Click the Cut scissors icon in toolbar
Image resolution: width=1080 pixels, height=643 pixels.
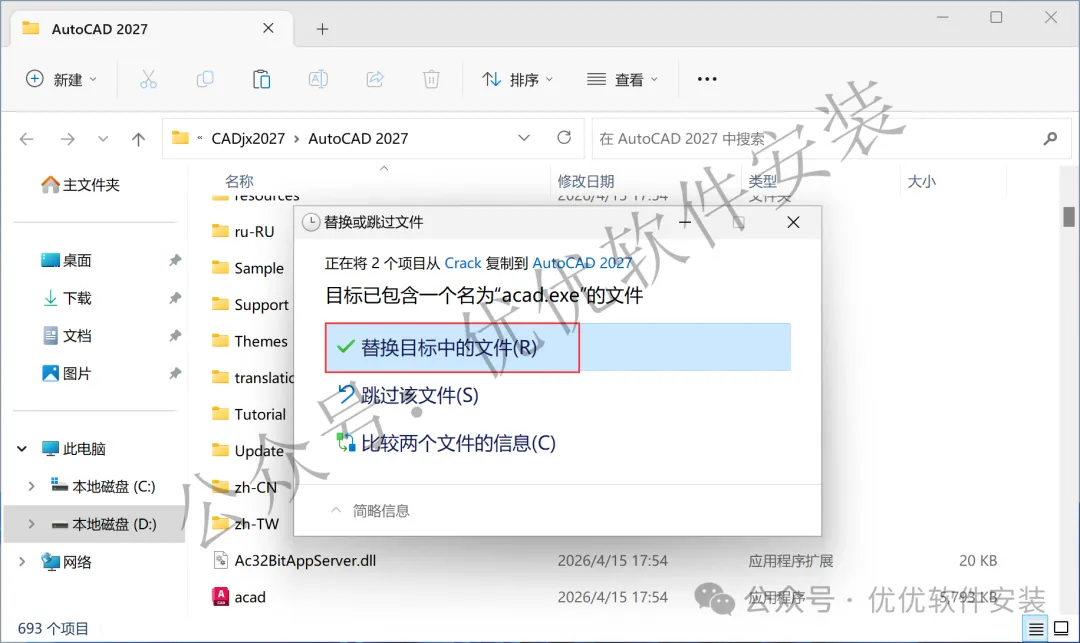pyautogui.click(x=148, y=79)
